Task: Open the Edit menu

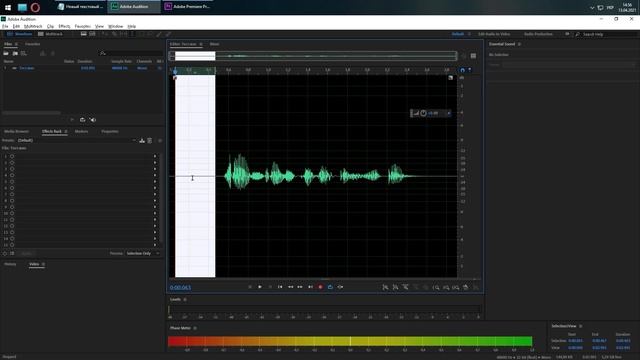Action: tap(16, 26)
